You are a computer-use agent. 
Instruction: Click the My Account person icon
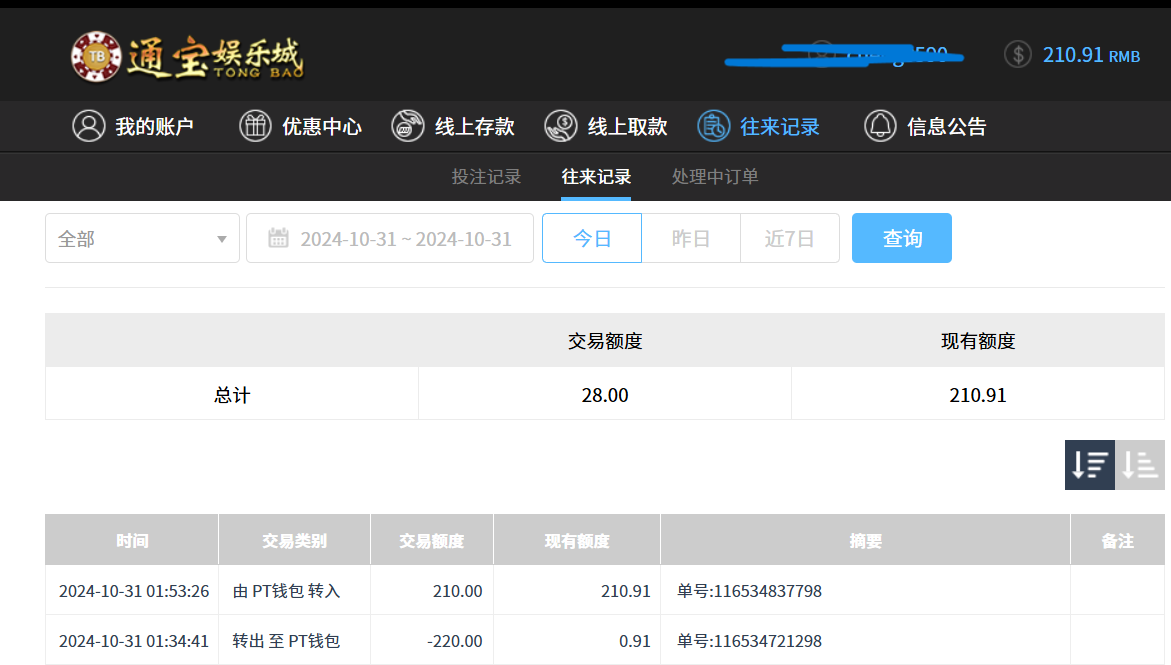tap(88, 127)
